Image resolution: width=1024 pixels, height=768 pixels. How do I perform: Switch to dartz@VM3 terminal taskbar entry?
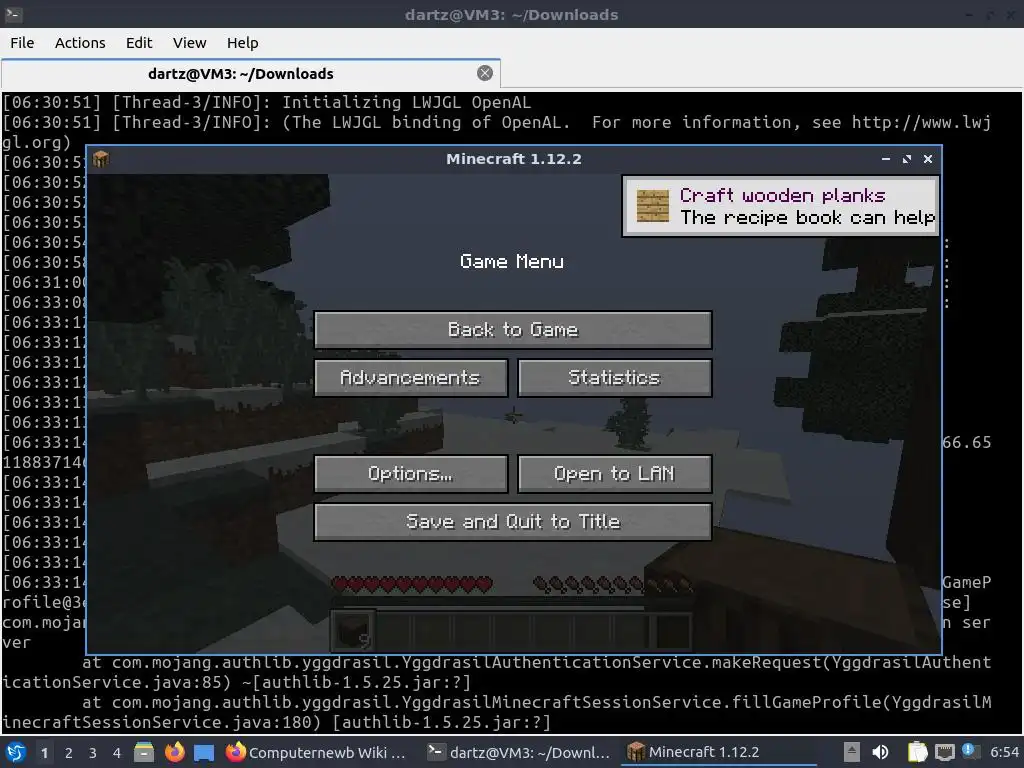pos(519,752)
